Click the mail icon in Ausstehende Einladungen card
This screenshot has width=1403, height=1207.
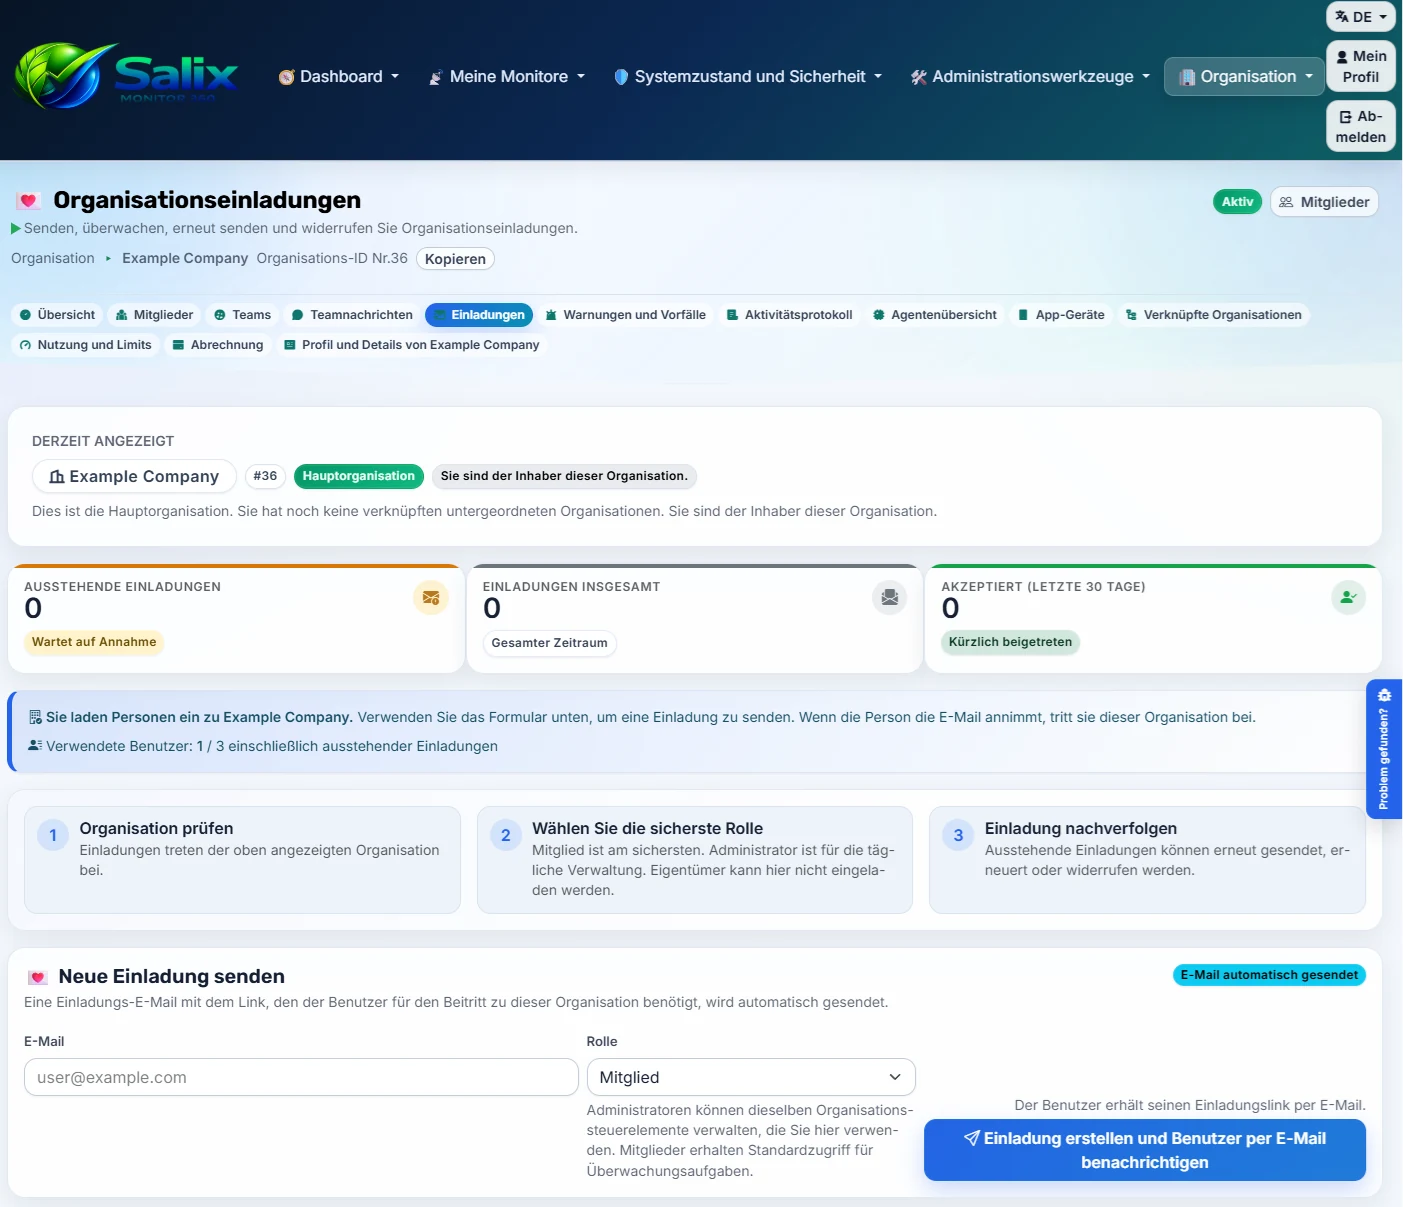tap(431, 598)
